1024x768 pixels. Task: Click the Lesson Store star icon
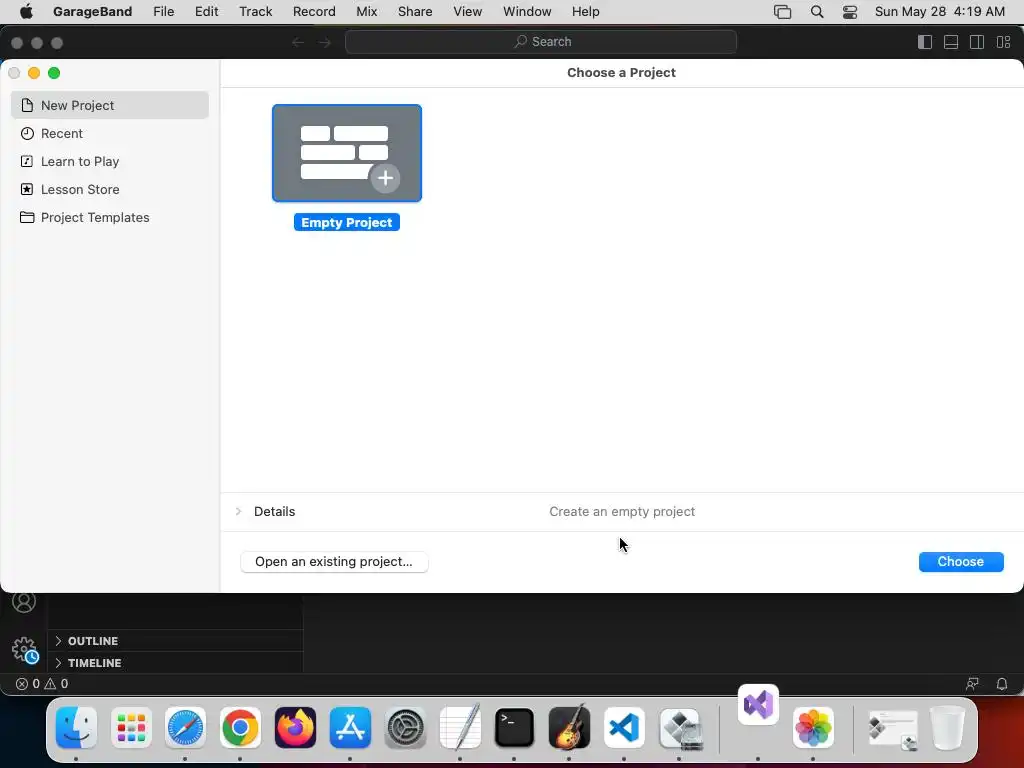click(x=27, y=189)
